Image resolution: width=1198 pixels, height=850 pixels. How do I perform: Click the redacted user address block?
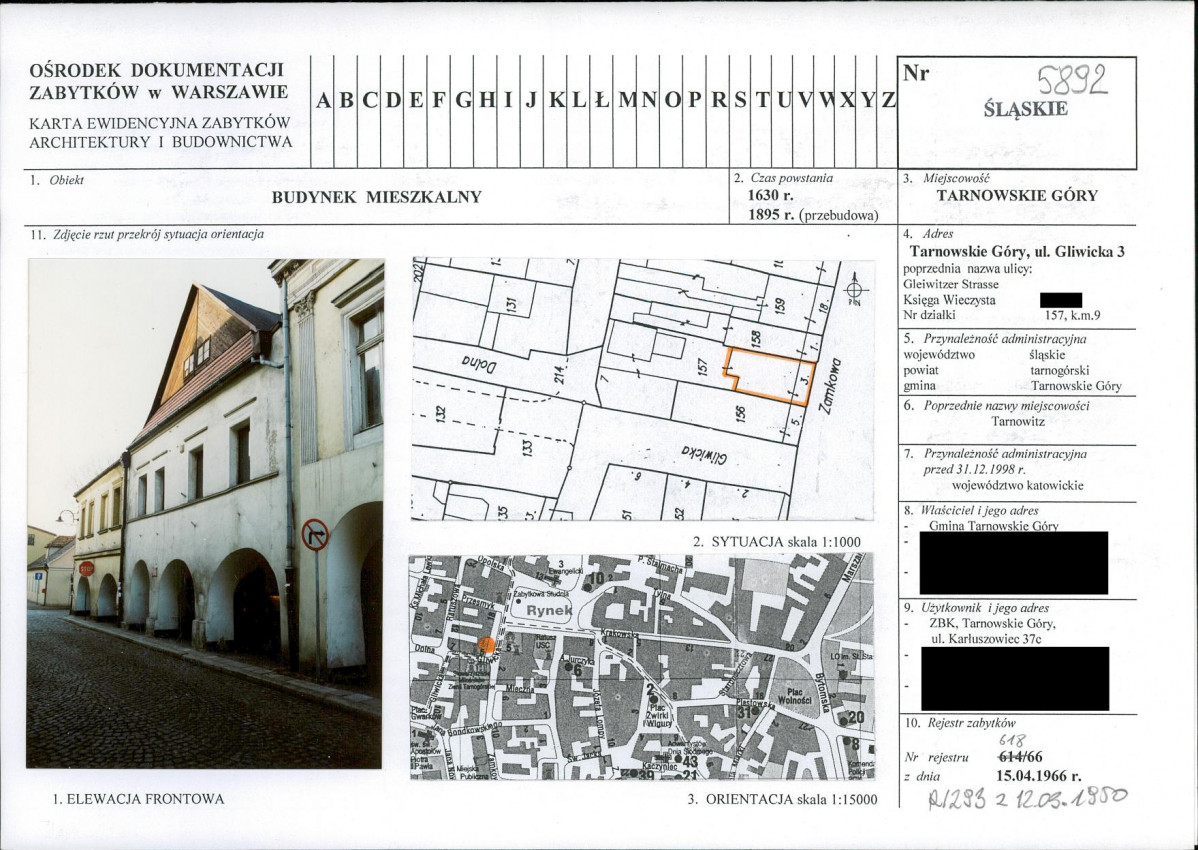(1015, 679)
